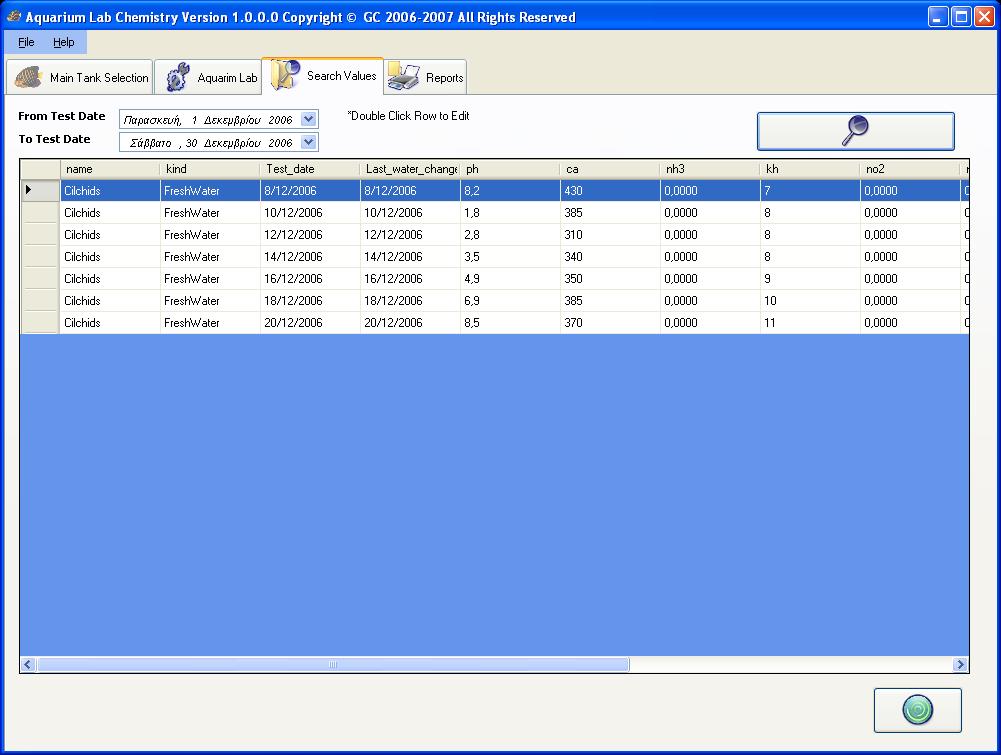Click the gear icon on Aquarim Lab tab

(177, 77)
